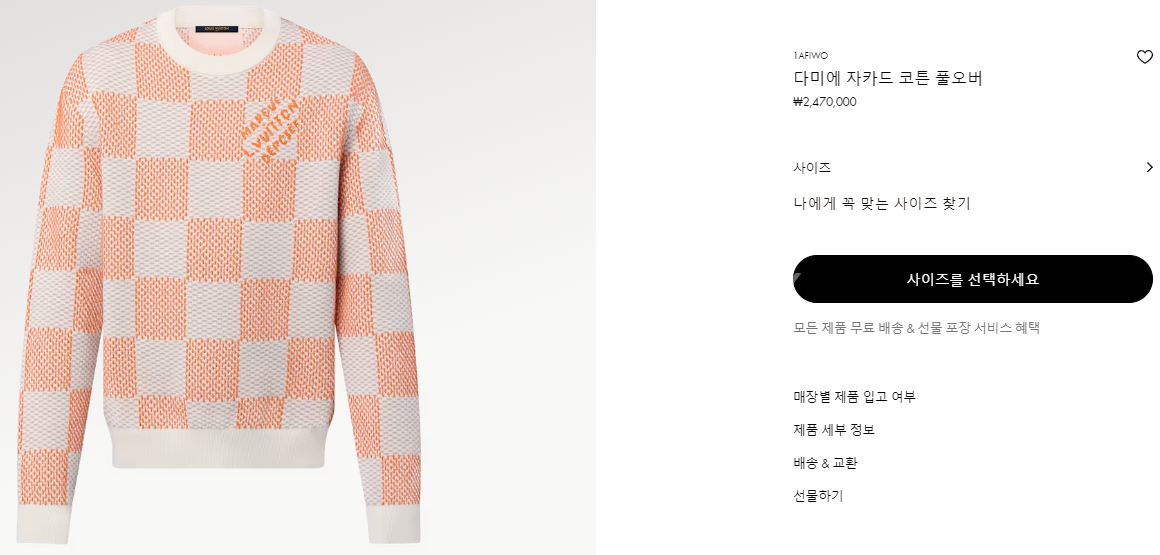Open 매장별 제품 입고 여부
Viewport: 1160px width, 555px height.
point(854,397)
